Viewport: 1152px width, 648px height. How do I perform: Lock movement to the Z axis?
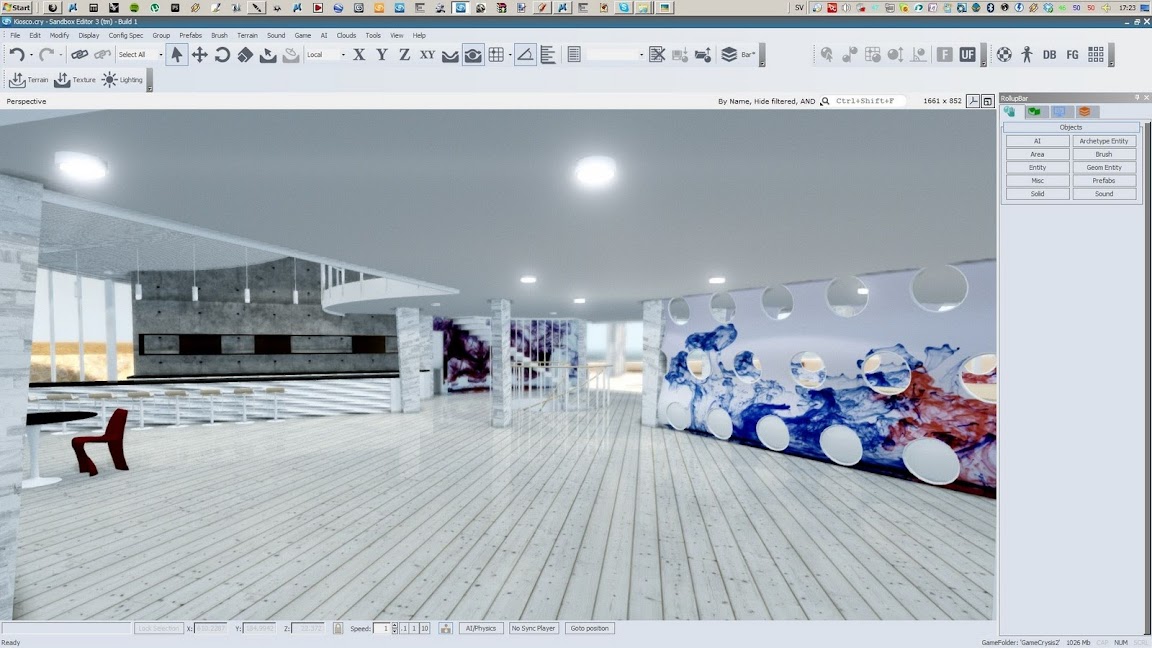(x=404, y=54)
